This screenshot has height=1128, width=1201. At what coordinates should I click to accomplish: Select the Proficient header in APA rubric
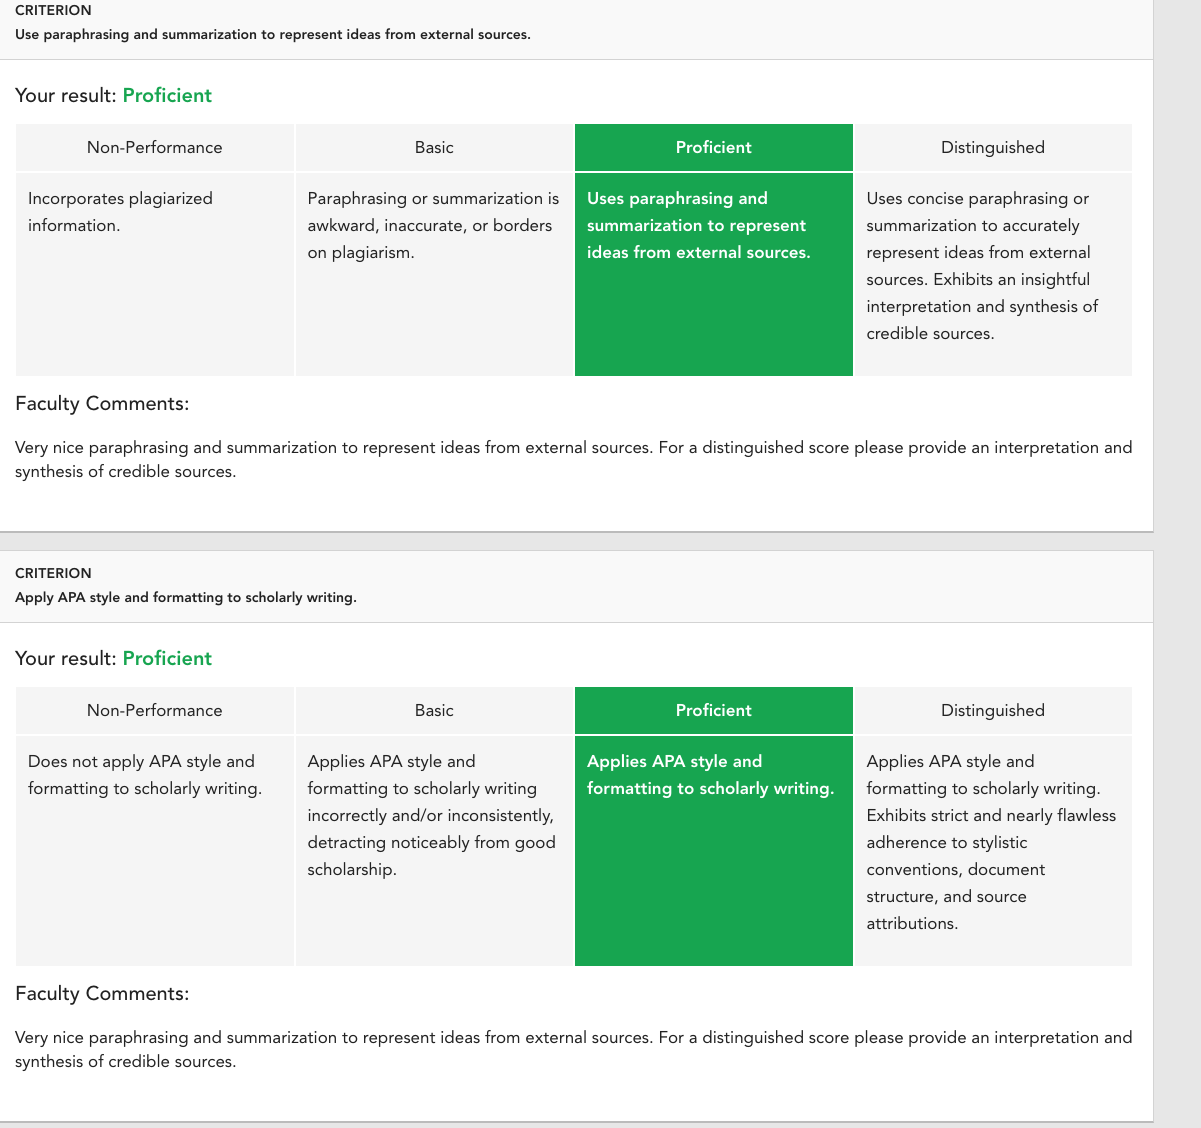(713, 710)
